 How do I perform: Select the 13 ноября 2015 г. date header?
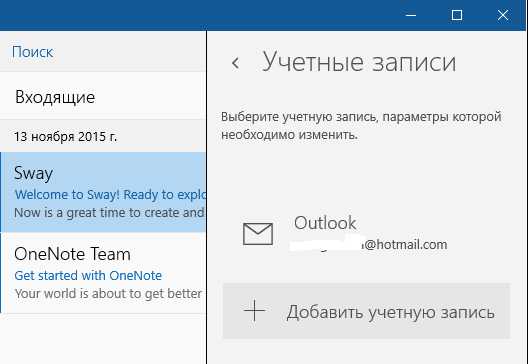[x=65, y=137]
